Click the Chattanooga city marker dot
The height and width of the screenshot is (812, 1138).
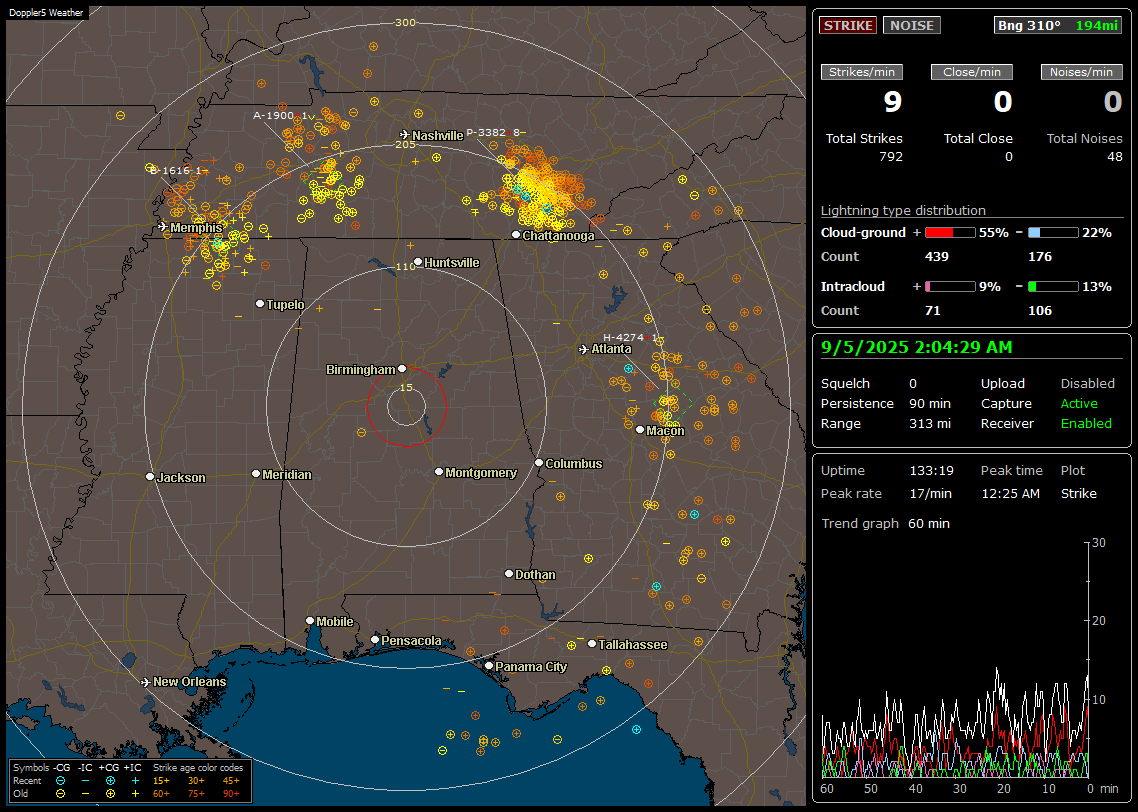(515, 235)
